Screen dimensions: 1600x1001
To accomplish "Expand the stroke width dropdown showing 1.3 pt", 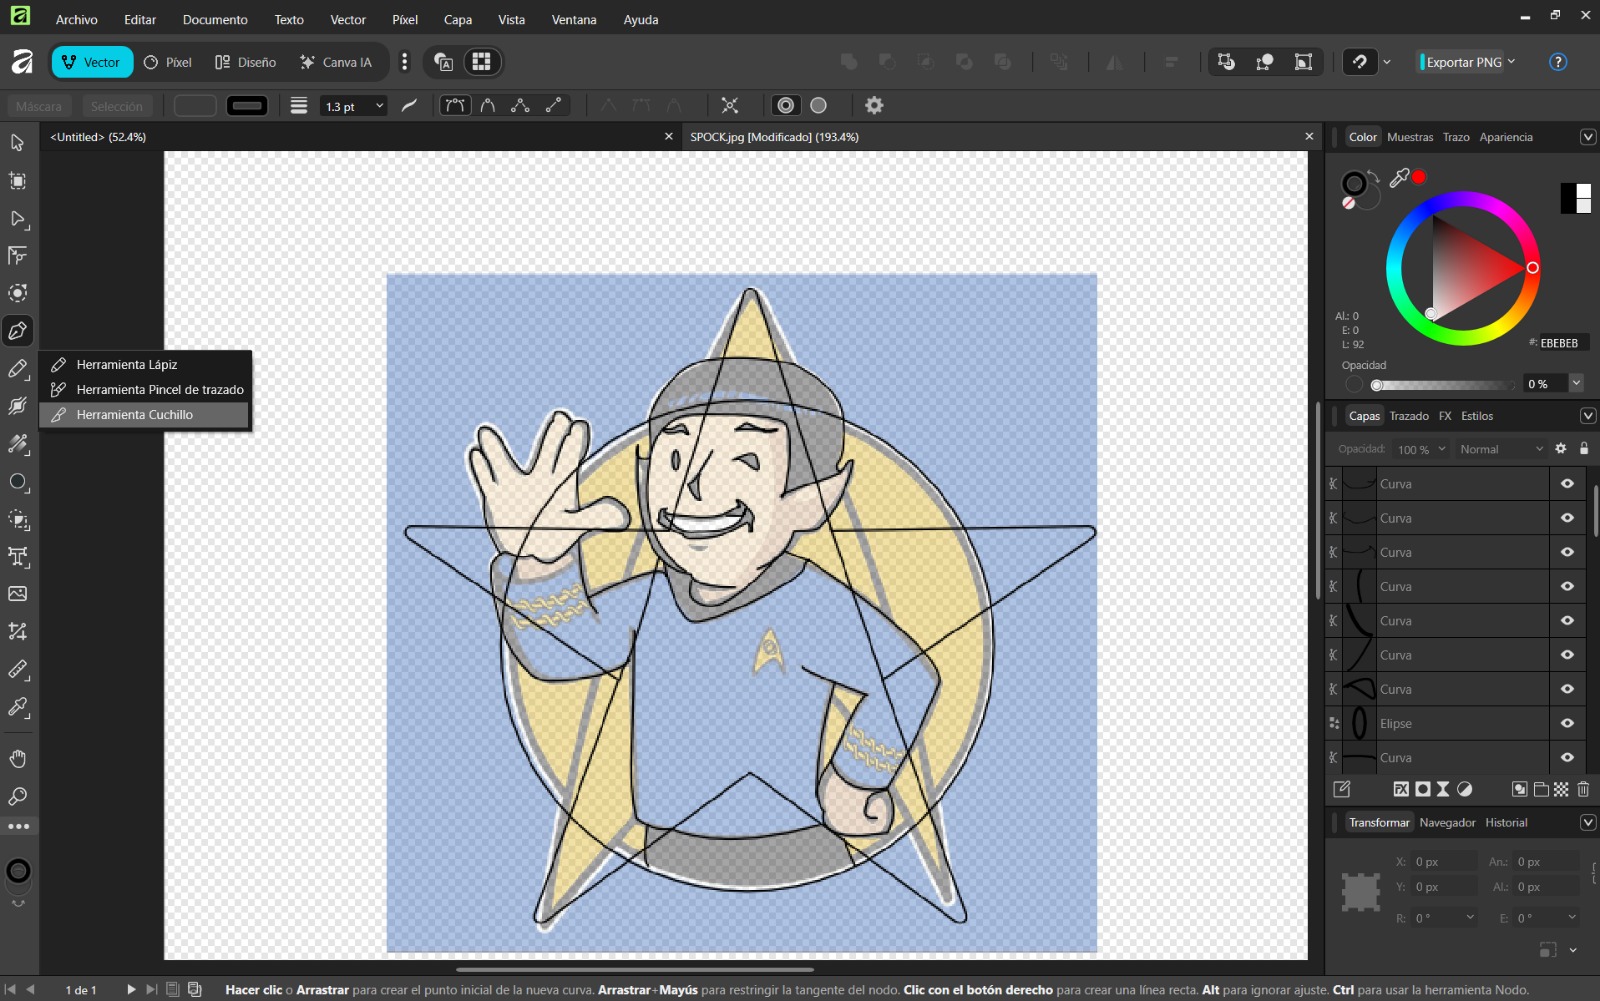I will 379,105.
